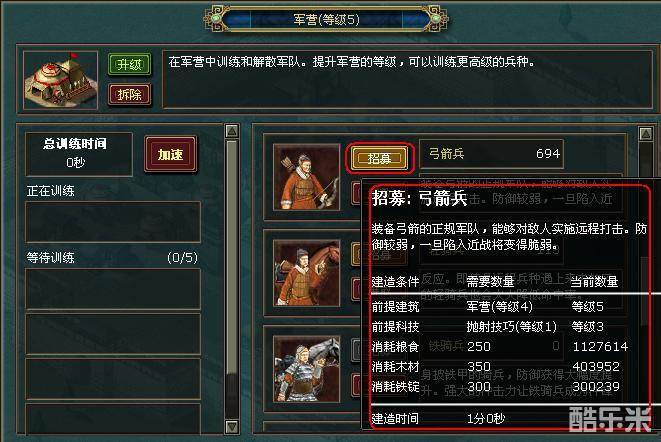Click the 招募 recruit button for archers

379,158
